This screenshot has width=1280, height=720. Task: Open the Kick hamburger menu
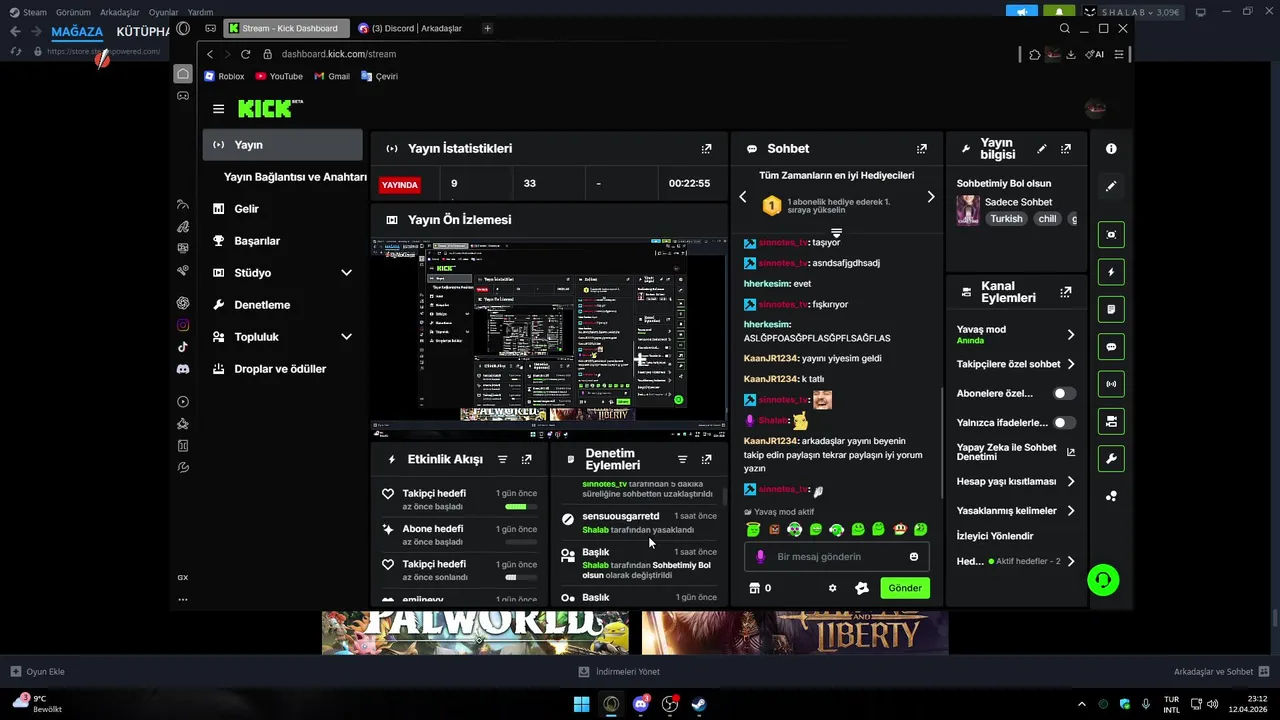(x=218, y=109)
